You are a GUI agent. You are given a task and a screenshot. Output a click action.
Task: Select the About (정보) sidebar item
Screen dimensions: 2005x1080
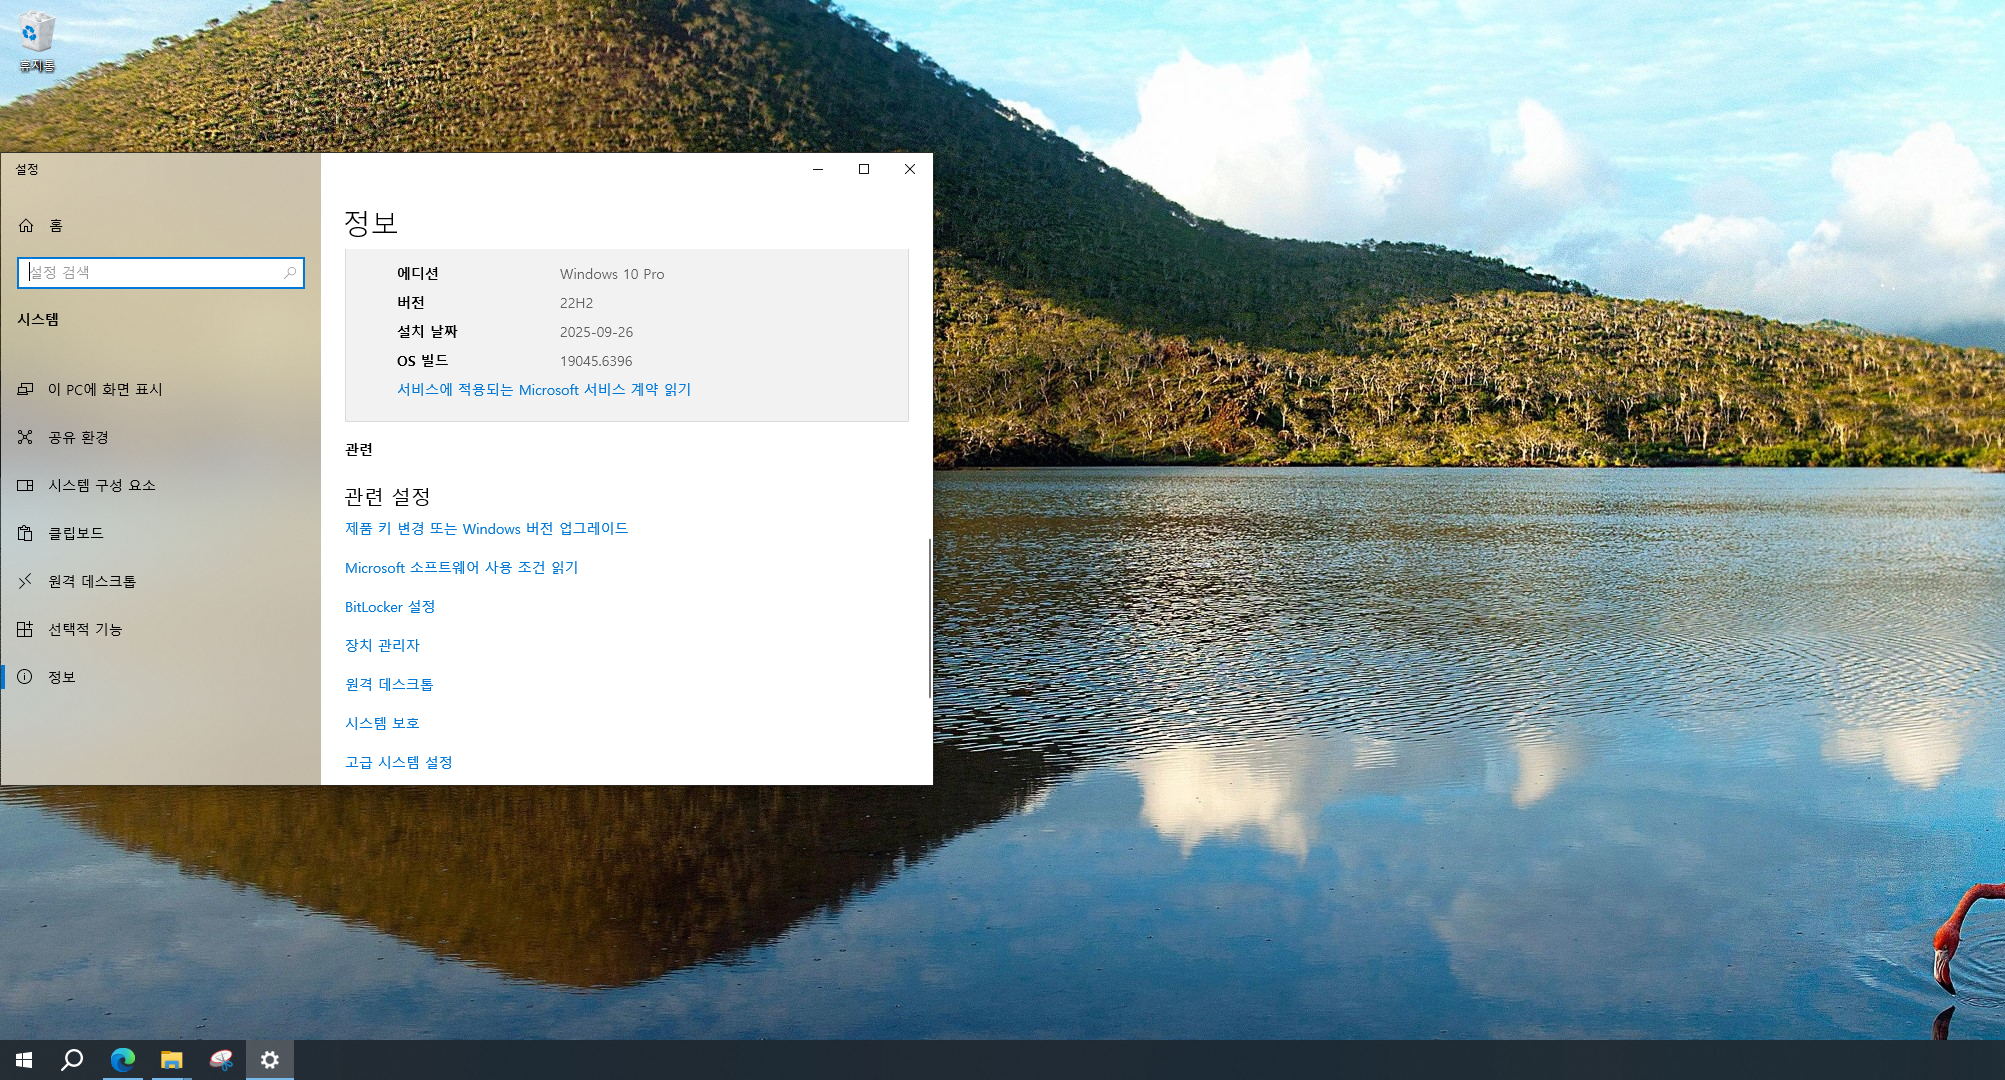pyautogui.click(x=61, y=677)
